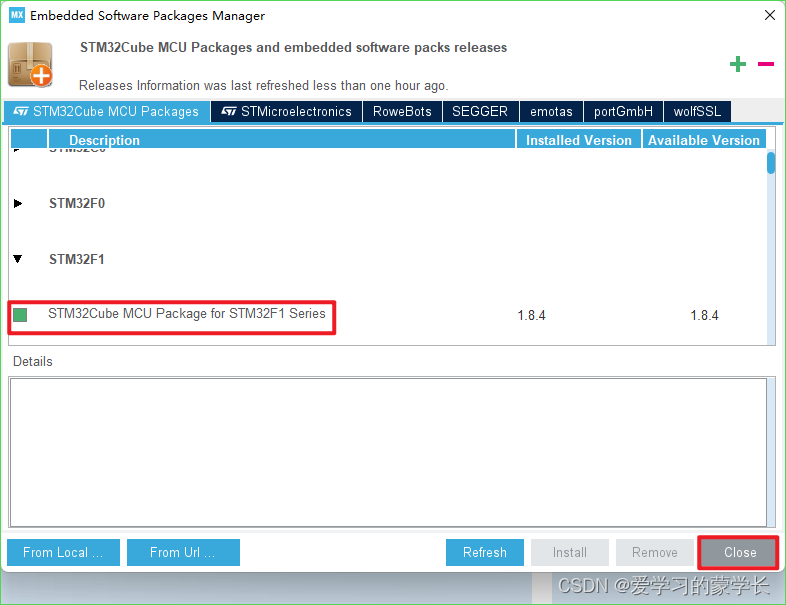
Task: Toggle the green checkbox for STM32F1 package
Action: click(20, 315)
